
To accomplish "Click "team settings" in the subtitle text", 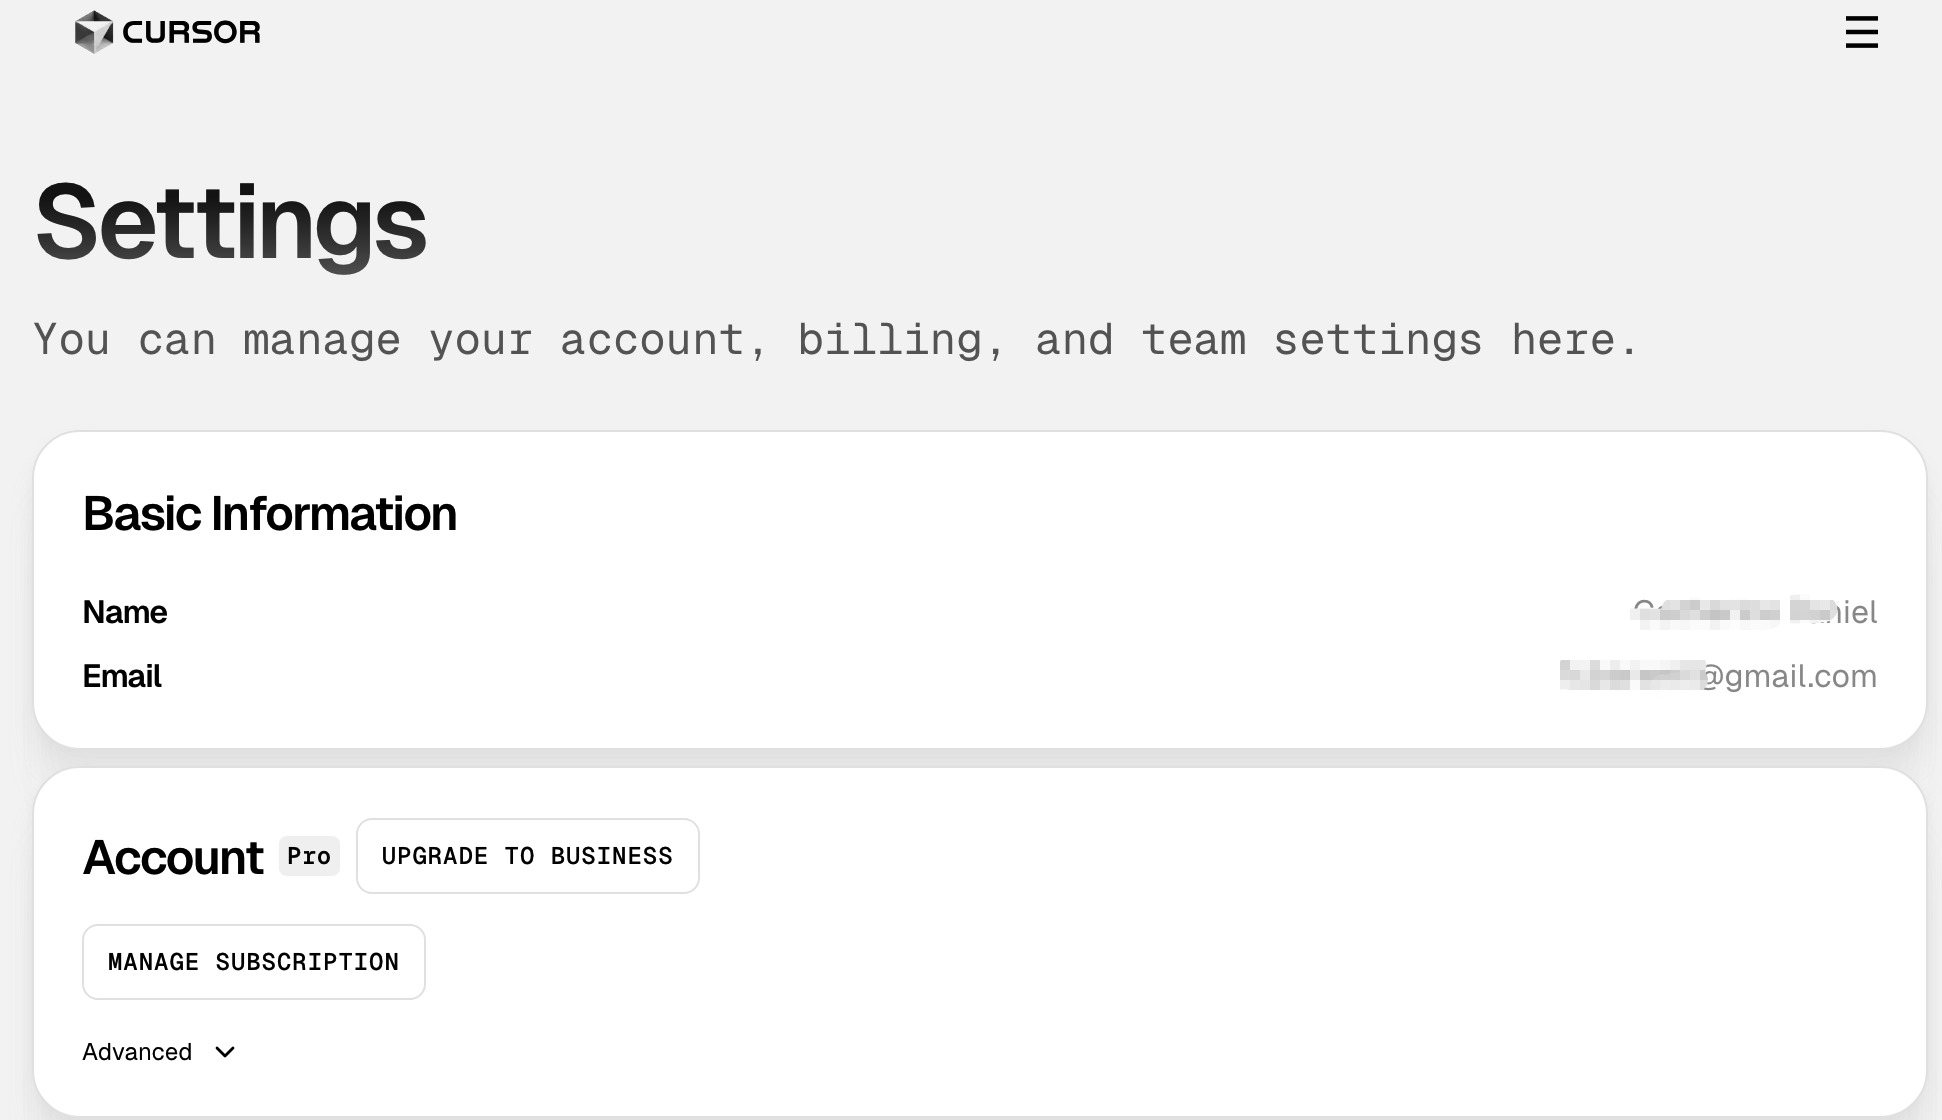I will coord(1311,340).
